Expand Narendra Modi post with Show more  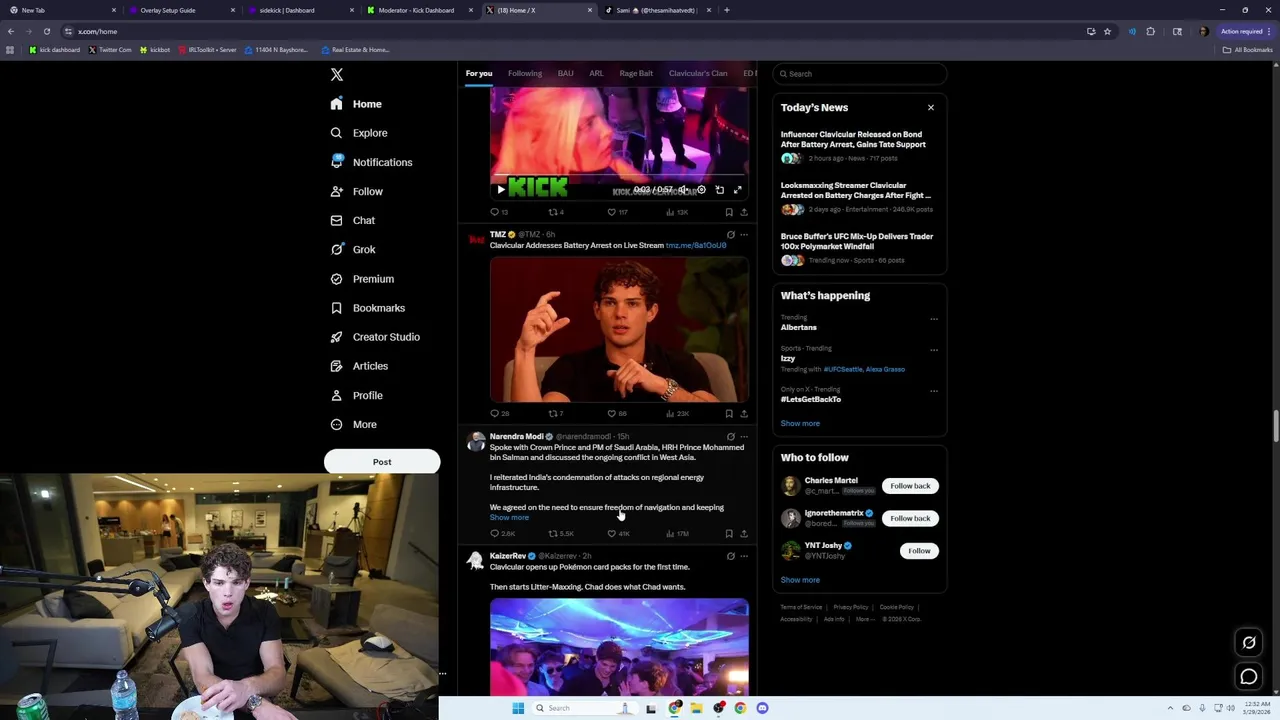pyautogui.click(x=509, y=517)
